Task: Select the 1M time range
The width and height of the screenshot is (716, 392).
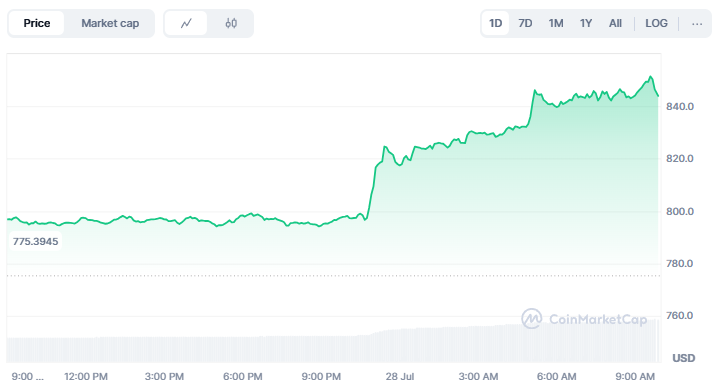Action: point(556,23)
